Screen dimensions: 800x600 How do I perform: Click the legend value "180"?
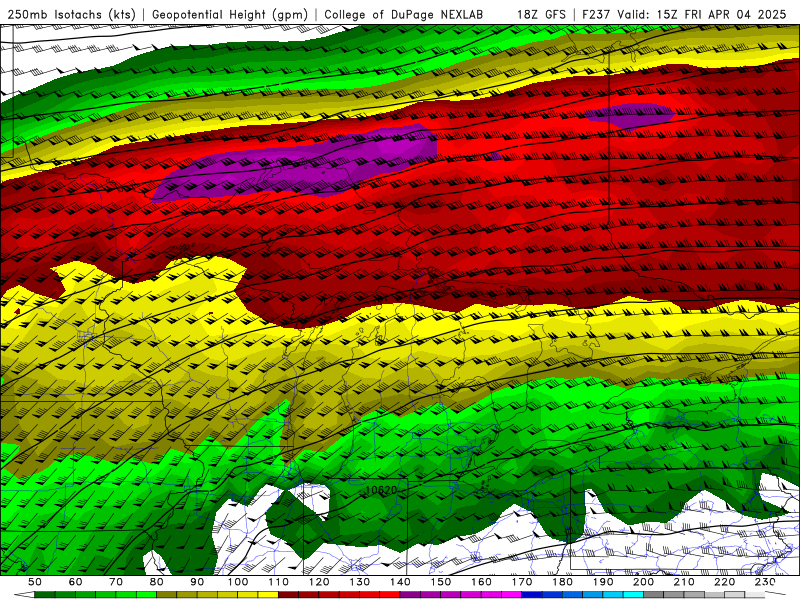click(562, 582)
